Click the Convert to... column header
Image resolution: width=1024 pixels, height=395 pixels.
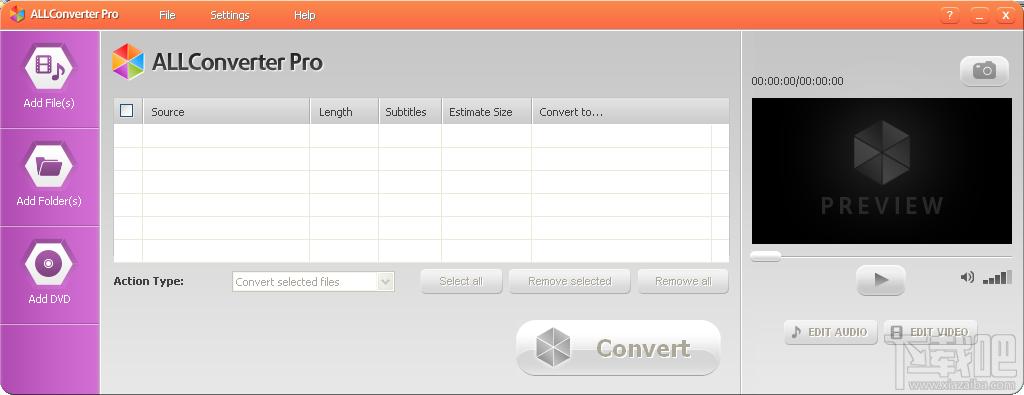coord(630,112)
